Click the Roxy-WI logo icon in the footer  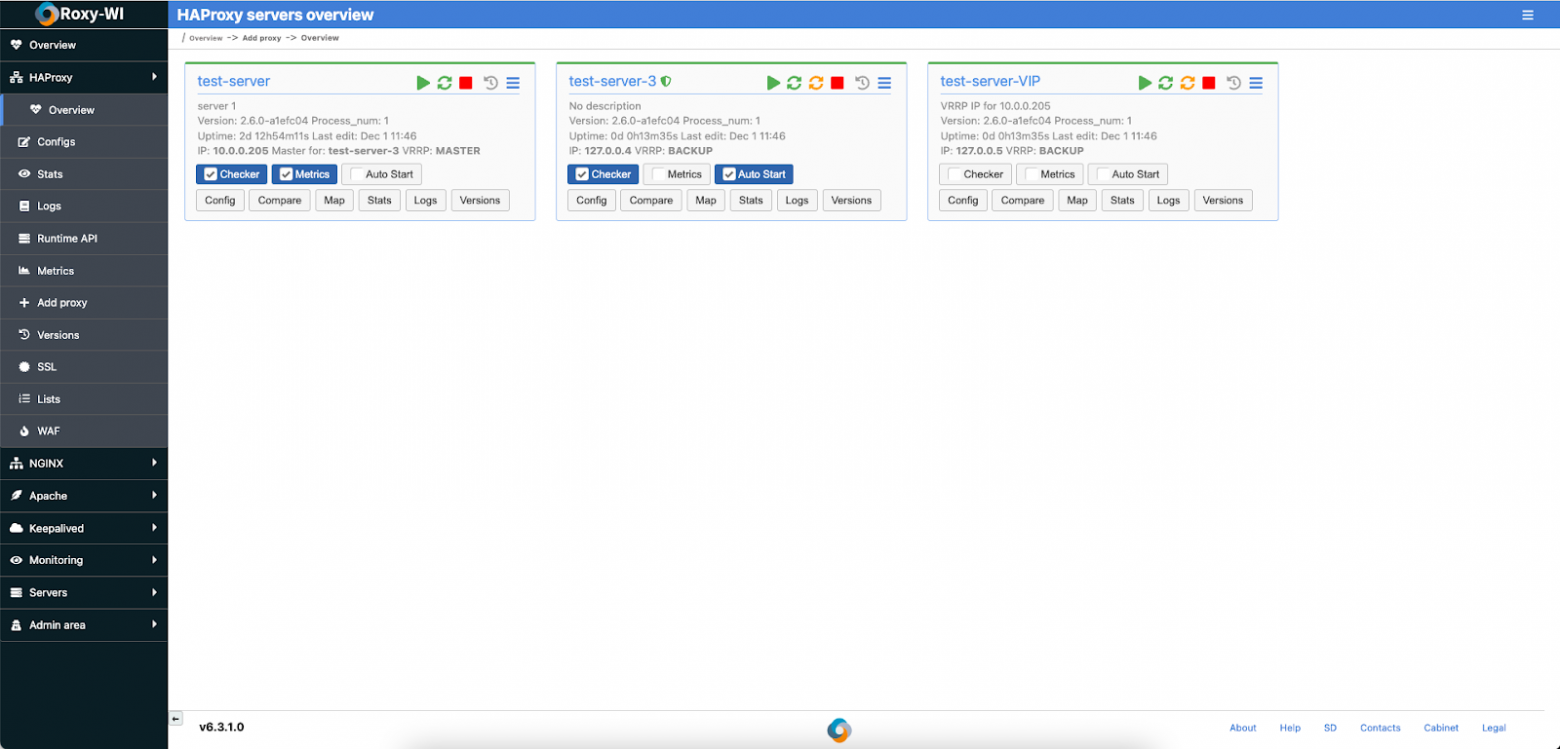click(839, 730)
